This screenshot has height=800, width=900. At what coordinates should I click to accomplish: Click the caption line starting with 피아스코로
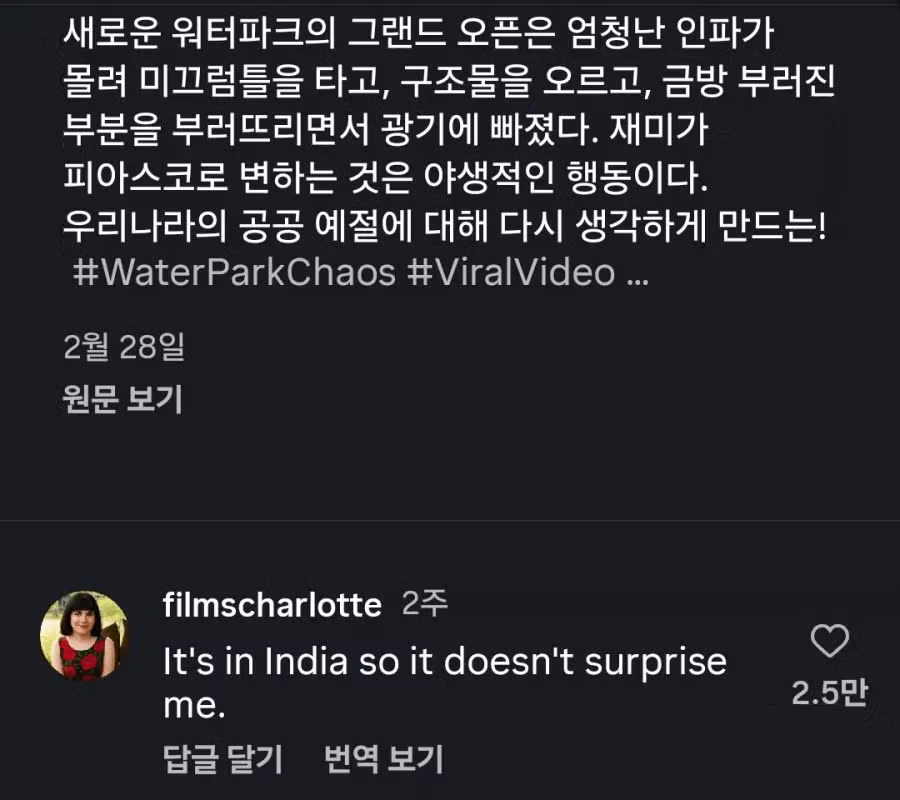point(384,179)
